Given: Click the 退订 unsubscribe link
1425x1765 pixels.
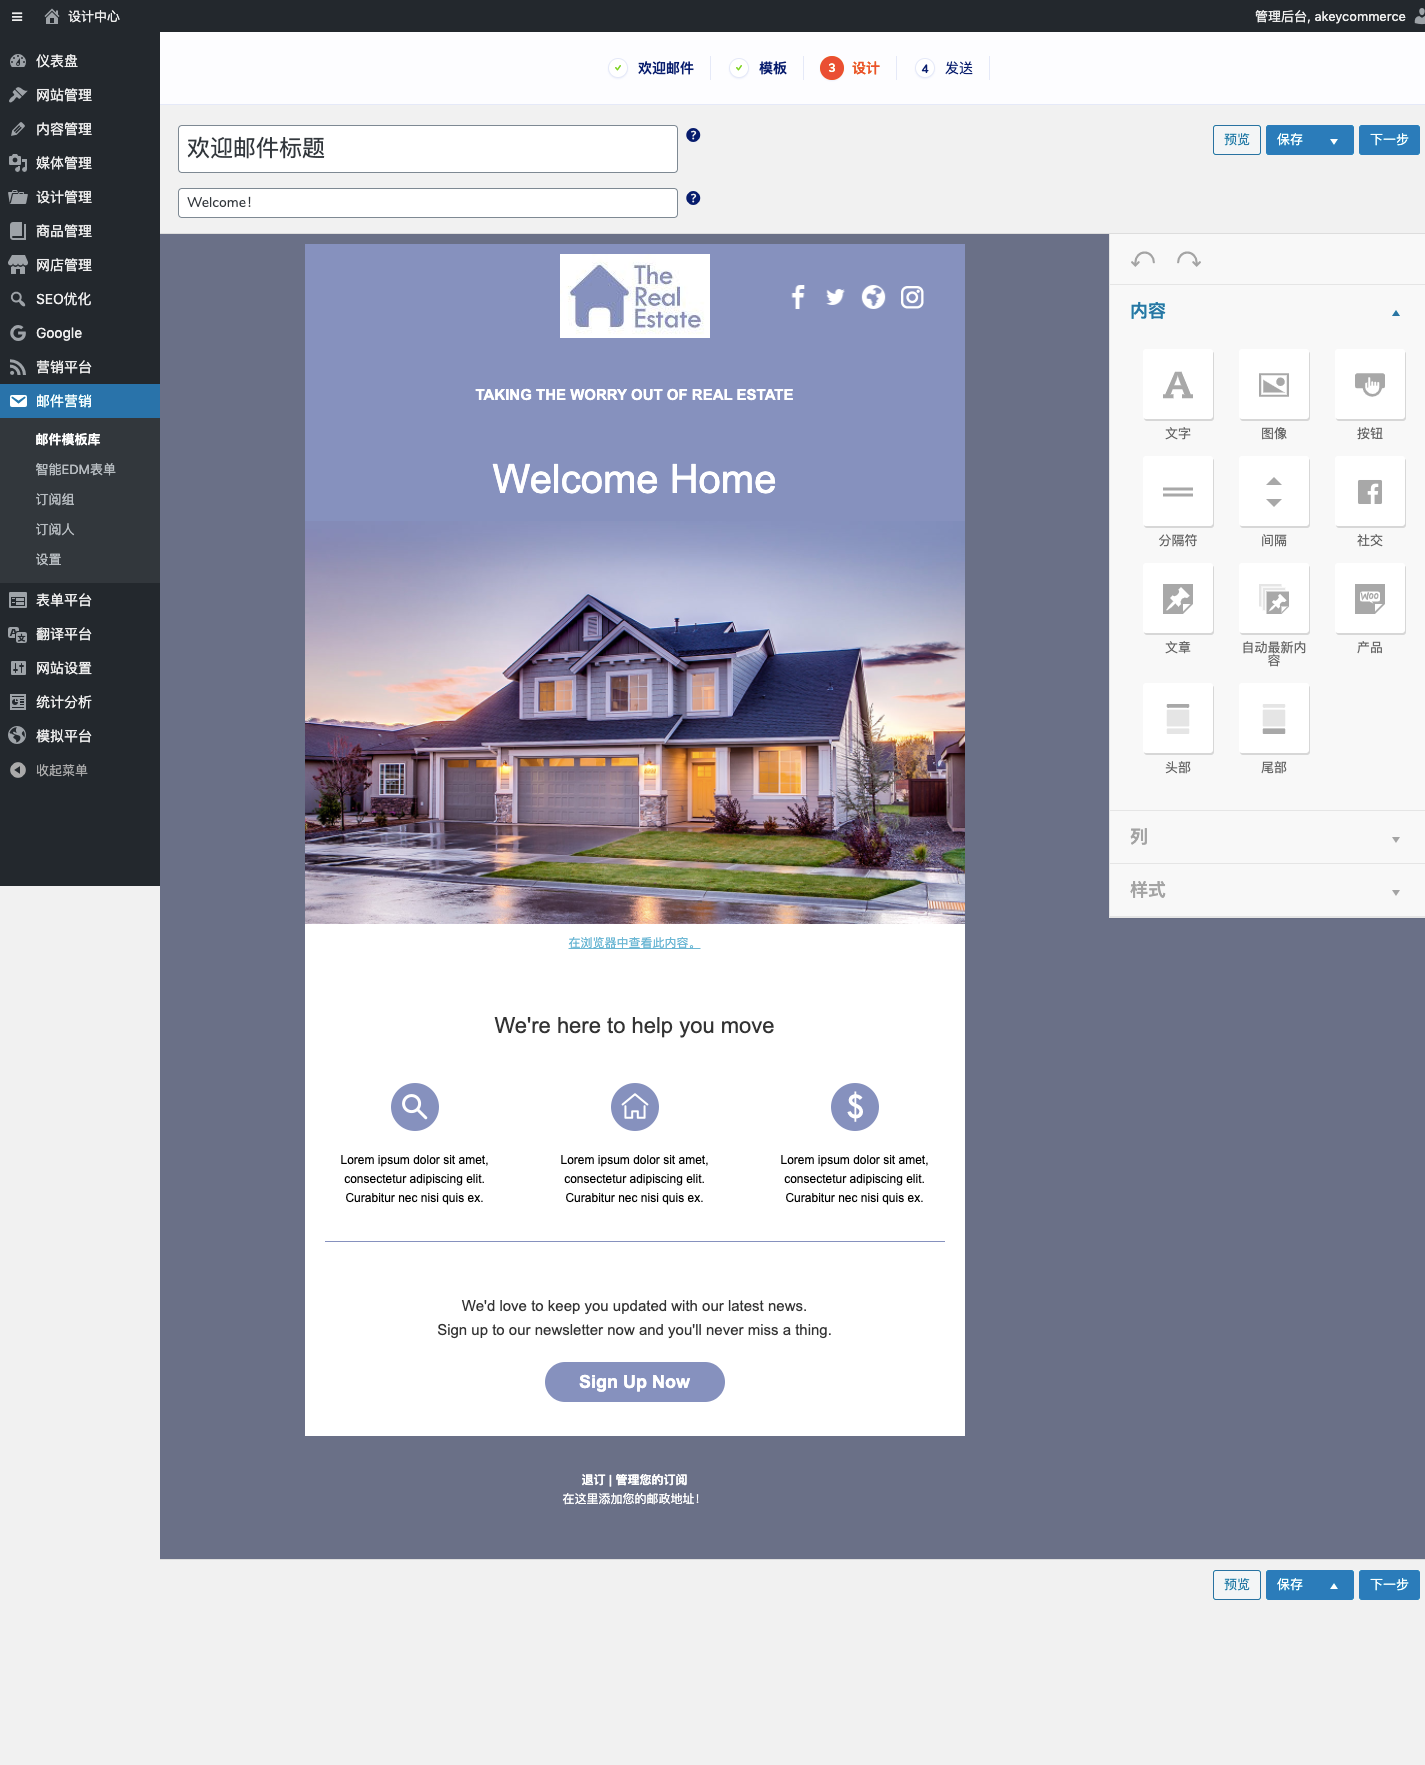Looking at the screenshot, I should pos(593,1480).
